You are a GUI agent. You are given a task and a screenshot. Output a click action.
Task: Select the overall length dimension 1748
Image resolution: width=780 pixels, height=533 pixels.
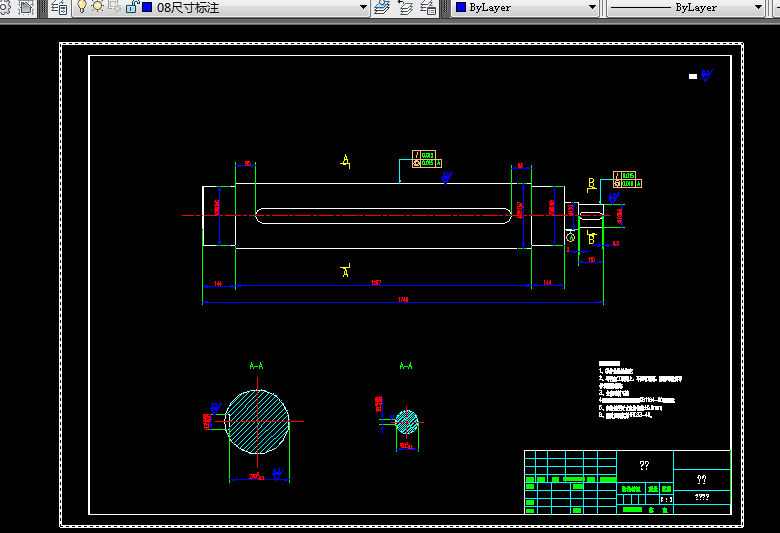coord(403,300)
